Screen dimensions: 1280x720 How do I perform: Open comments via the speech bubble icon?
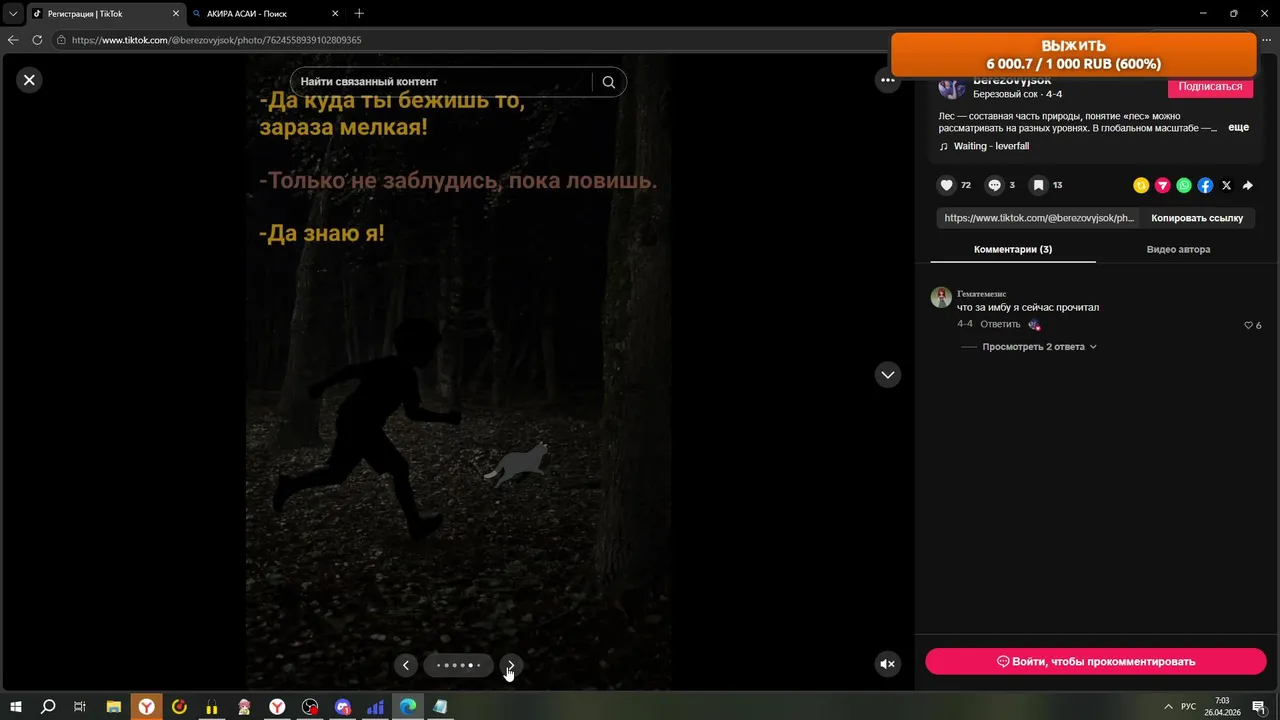(994, 185)
